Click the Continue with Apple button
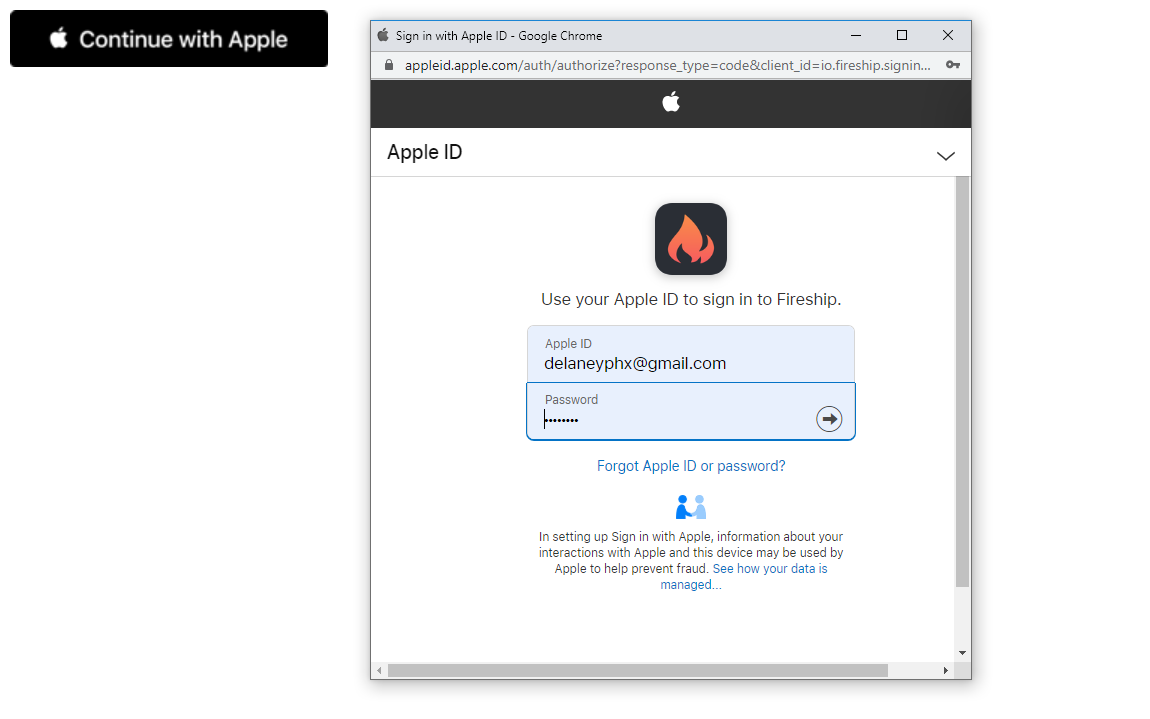The width and height of the screenshot is (1150, 719). point(168,38)
